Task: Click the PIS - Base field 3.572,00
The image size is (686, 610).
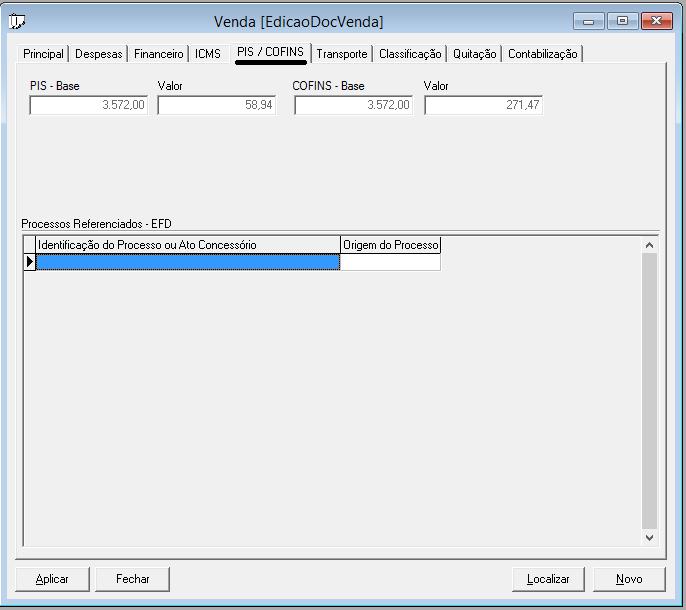Action: [89, 105]
